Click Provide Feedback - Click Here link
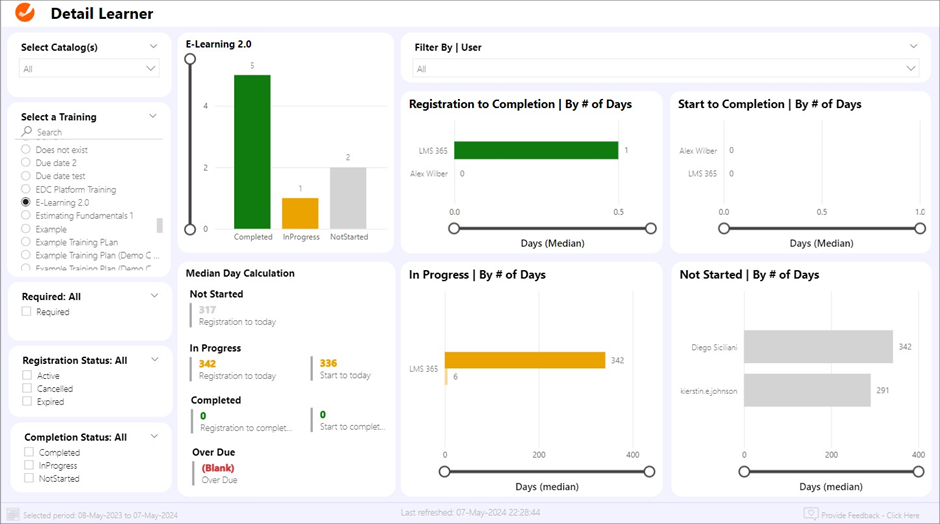The width and height of the screenshot is (940, 524). coord(870,515)
